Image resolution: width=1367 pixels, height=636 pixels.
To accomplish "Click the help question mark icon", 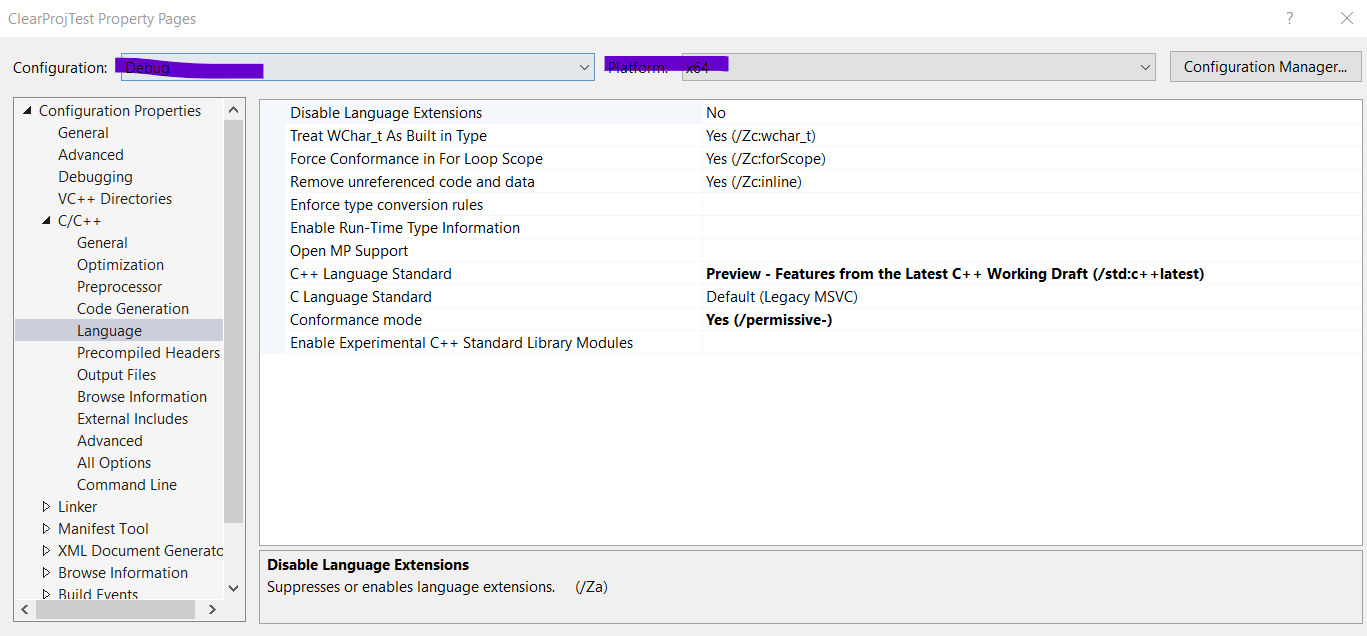I will tap(1289, 18).
